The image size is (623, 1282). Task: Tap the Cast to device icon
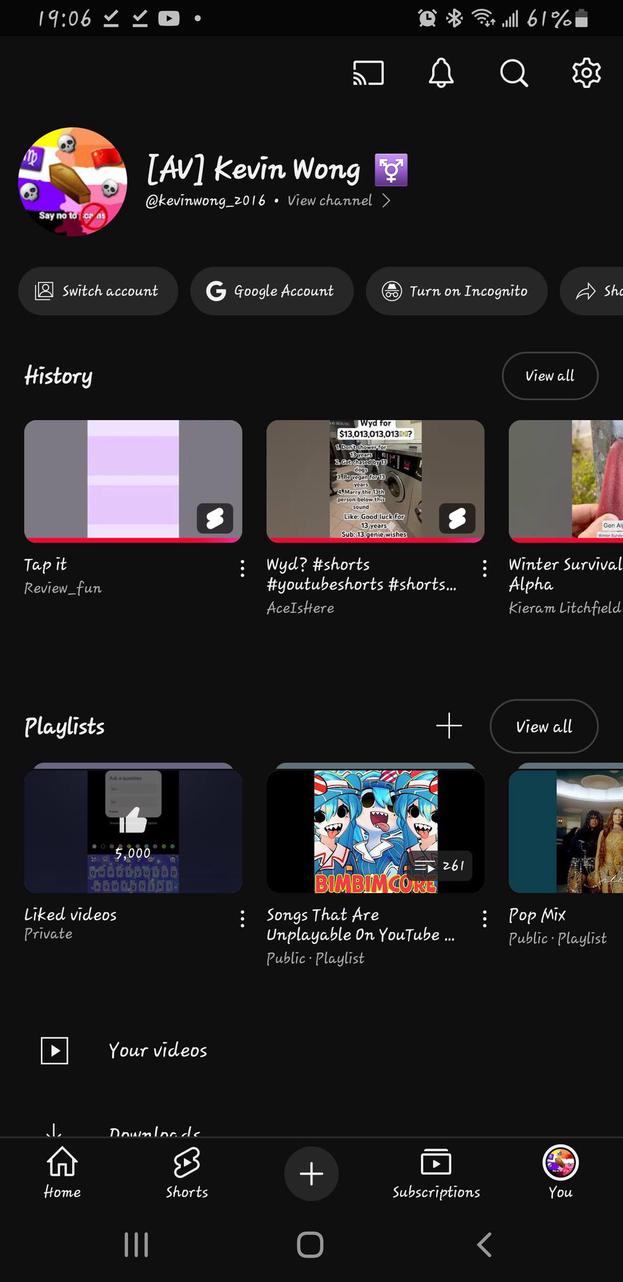368,73
